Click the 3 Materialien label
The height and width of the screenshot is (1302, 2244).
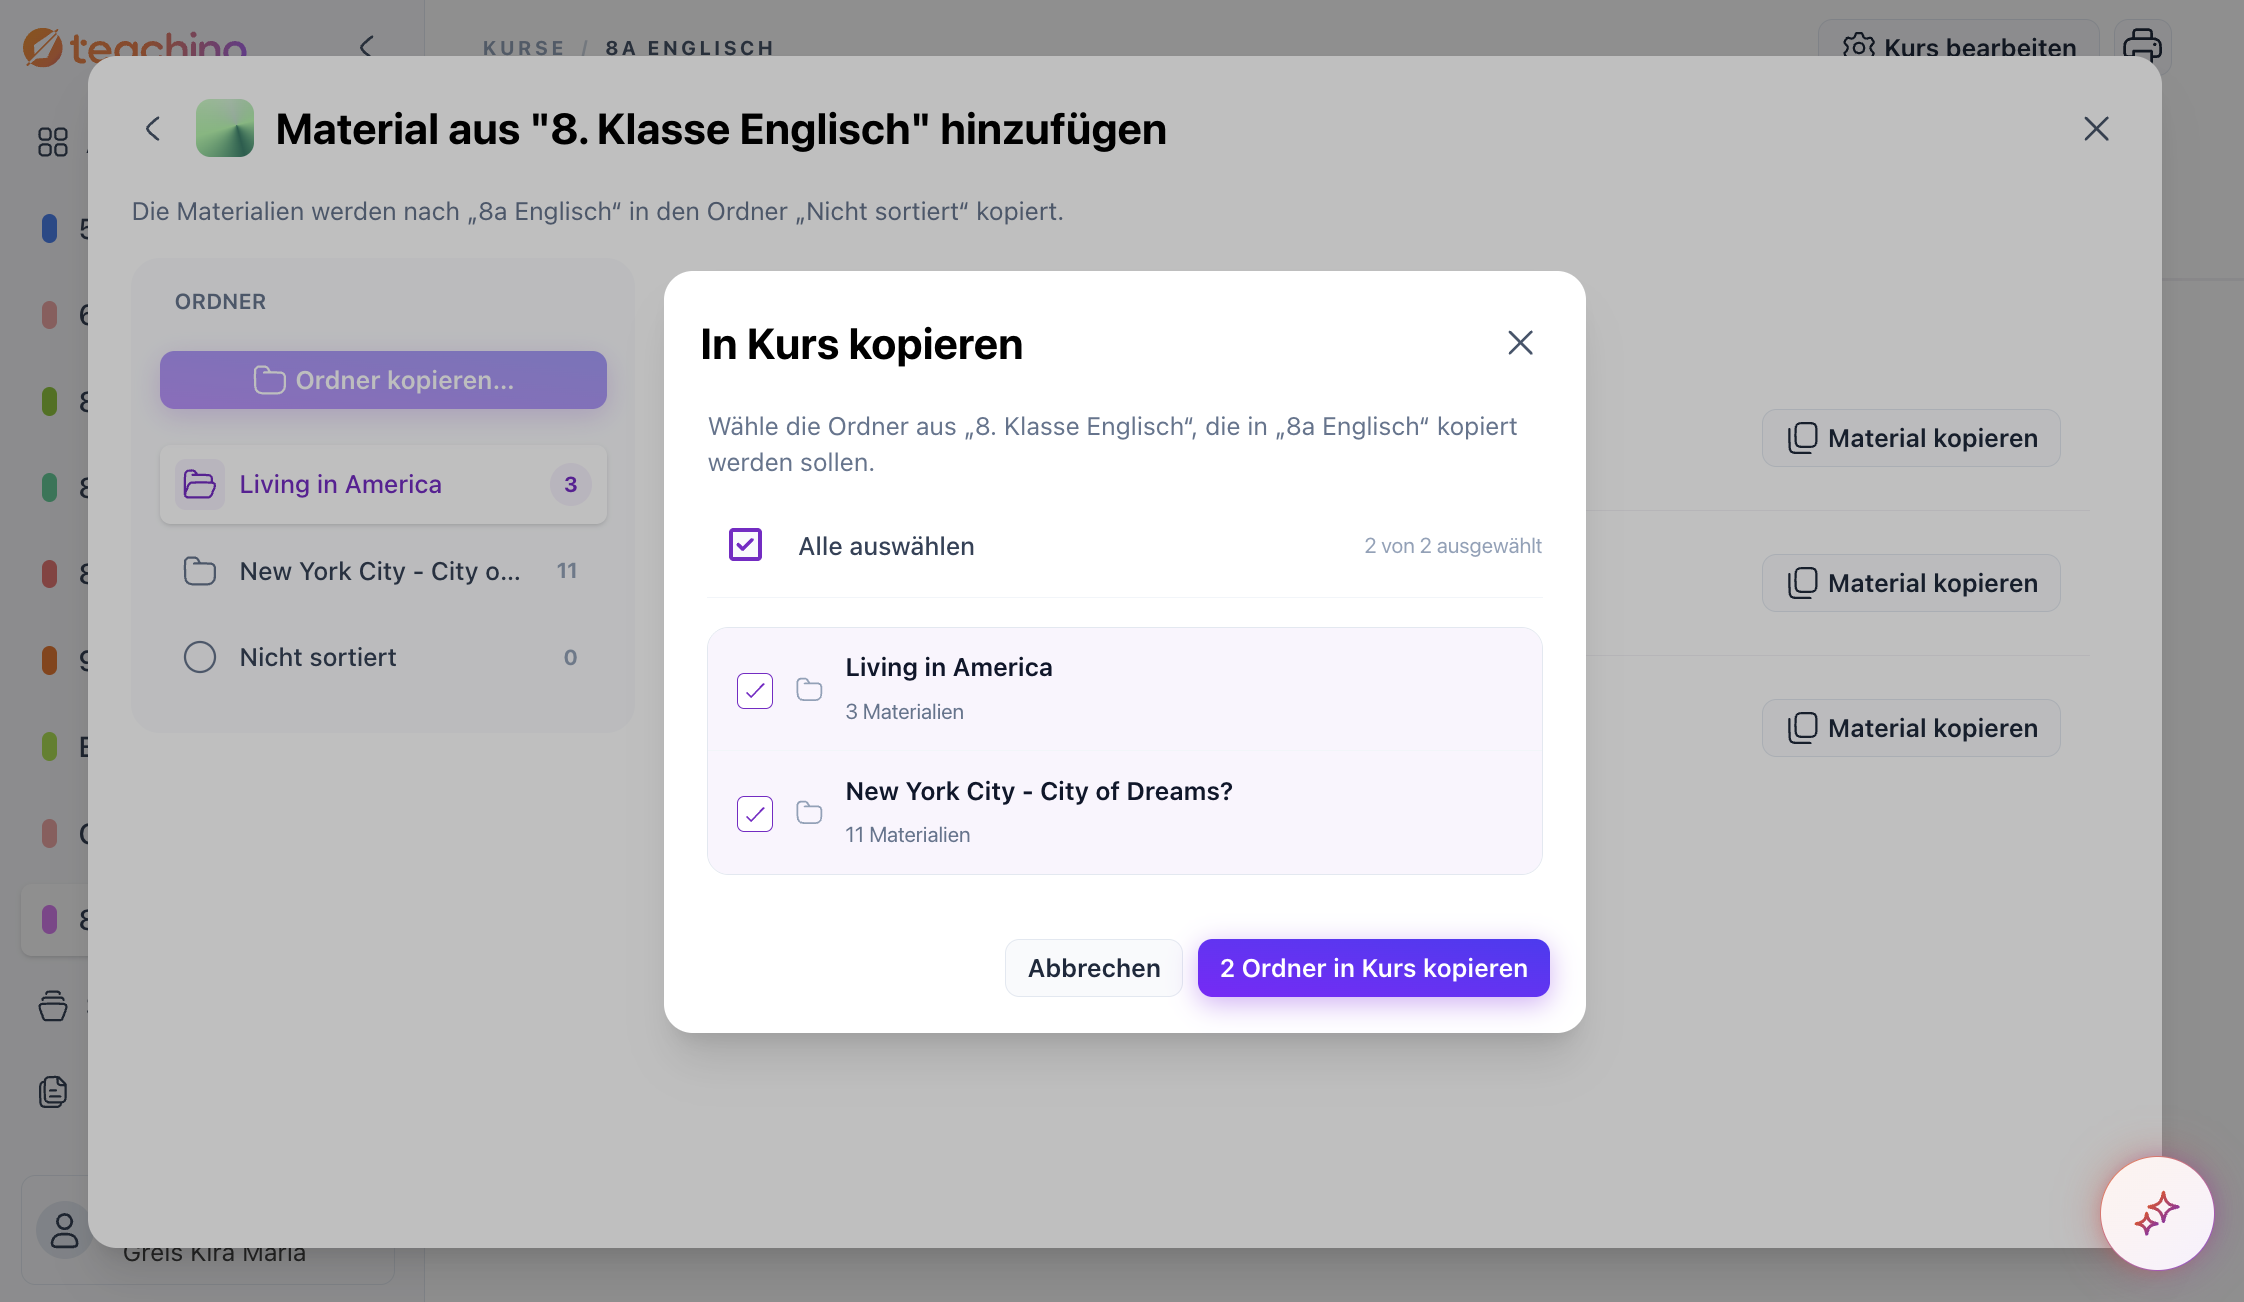(904, 712)
